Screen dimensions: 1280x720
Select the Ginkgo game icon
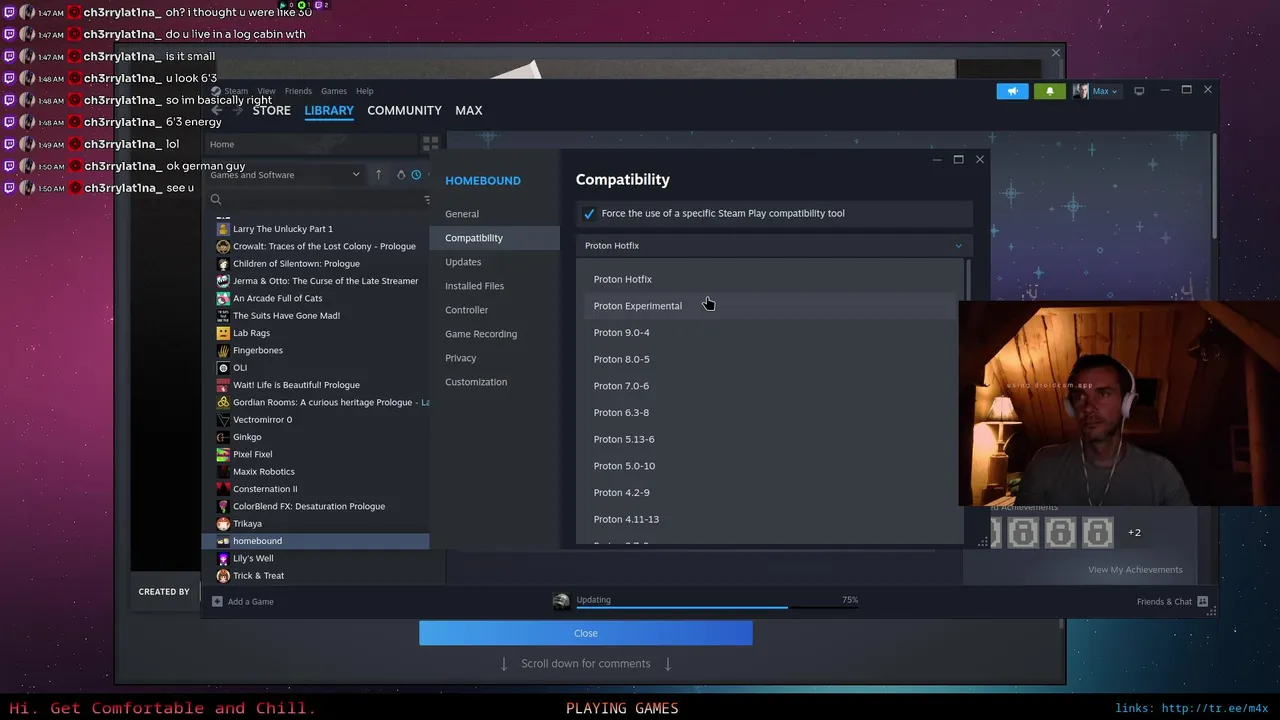coord(223,437)
